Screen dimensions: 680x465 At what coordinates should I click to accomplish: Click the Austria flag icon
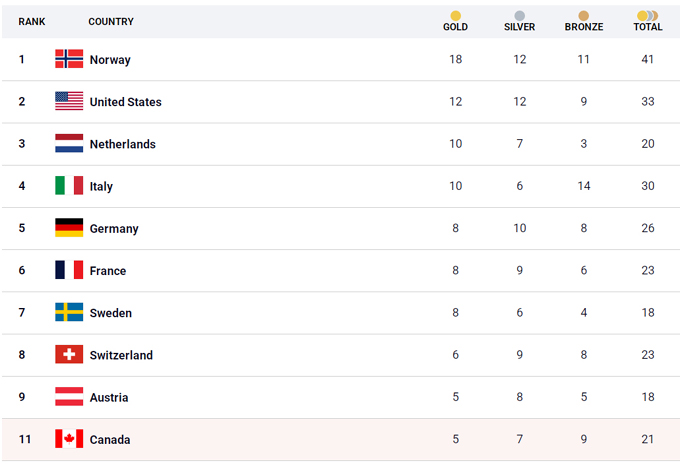[69, 397]
